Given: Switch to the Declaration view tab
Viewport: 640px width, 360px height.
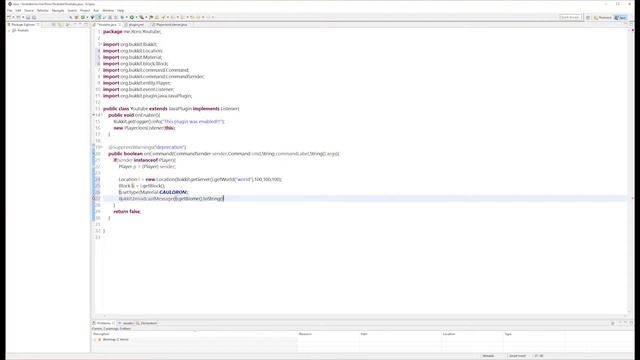Looking at the screenshot, I should click(x=148, y=323).
